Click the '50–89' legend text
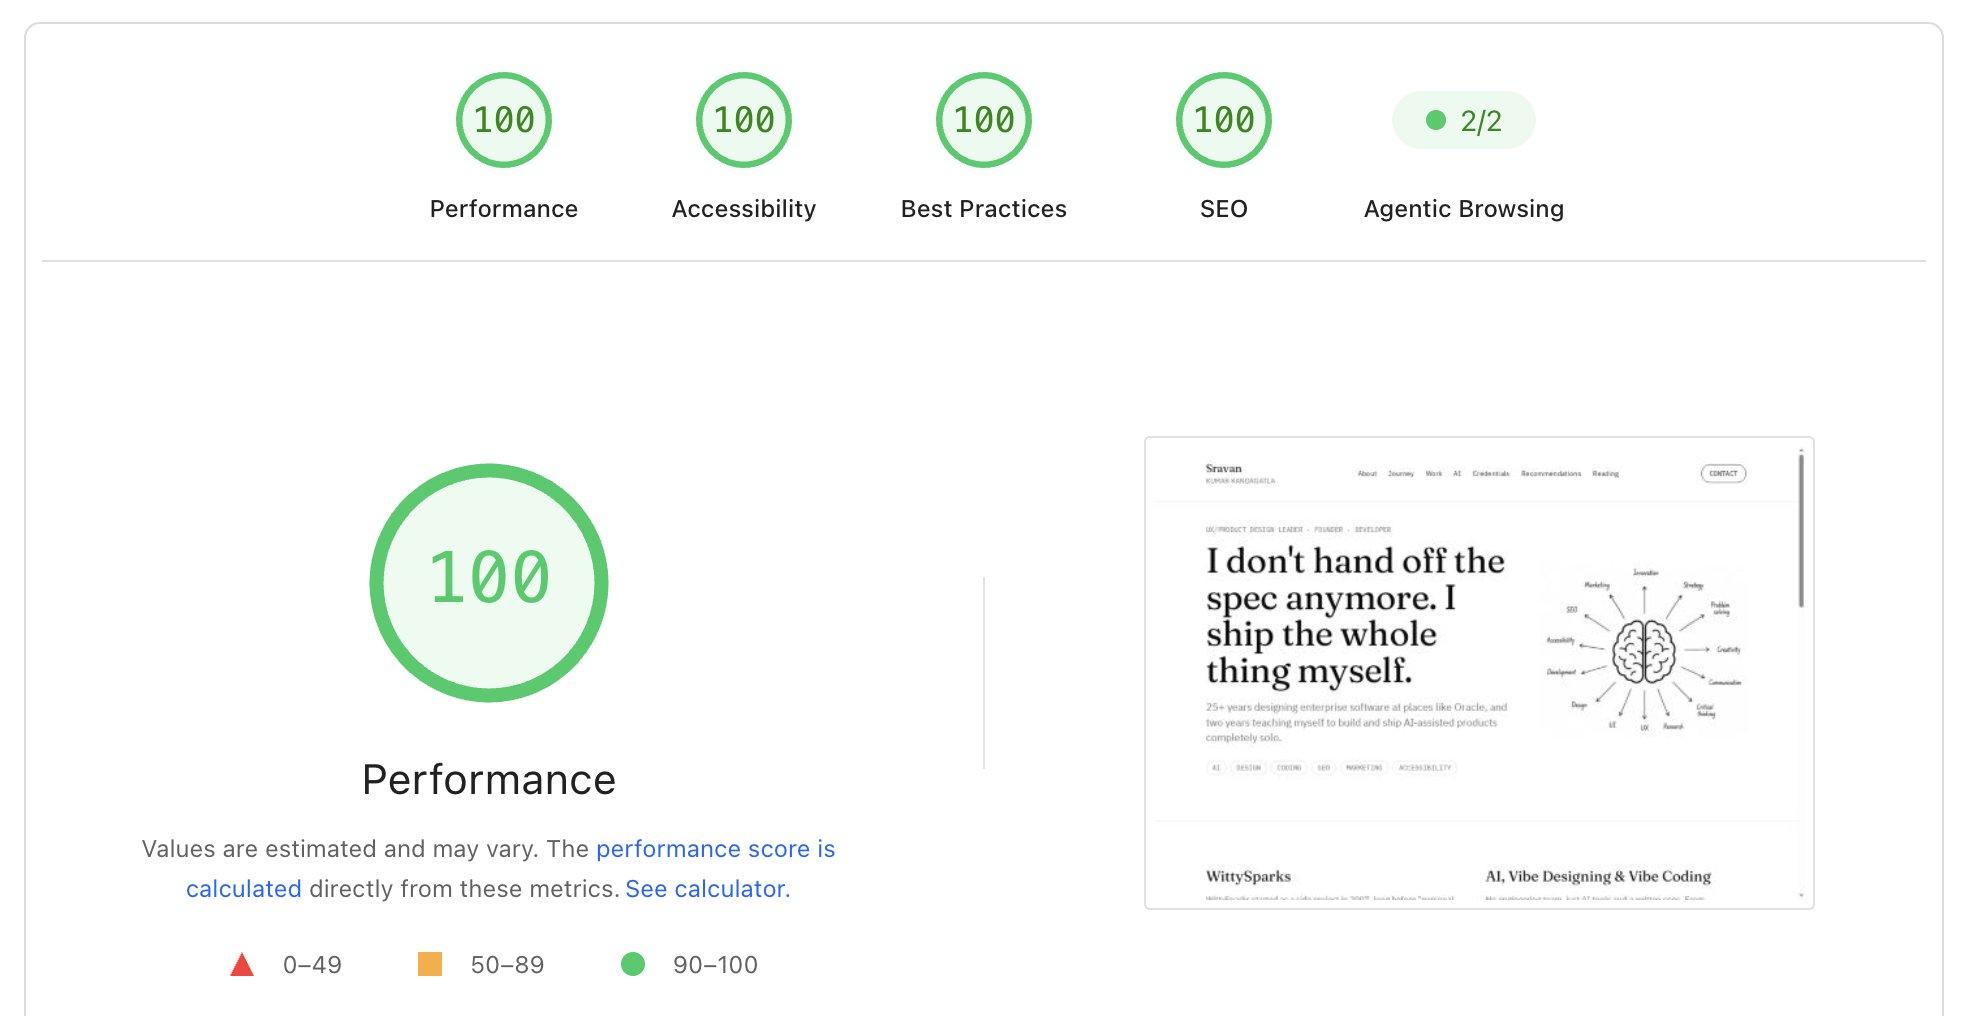The height and width of the screenshot is (1016, 1968). (507, 965)
